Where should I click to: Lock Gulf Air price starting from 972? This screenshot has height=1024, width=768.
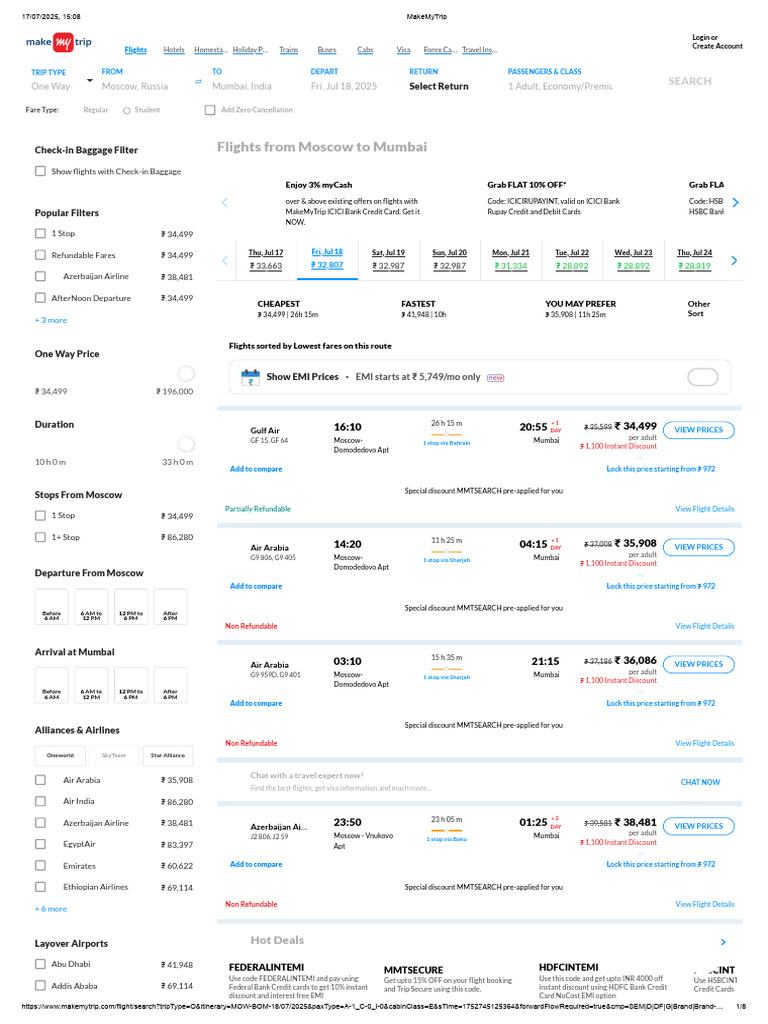pyautogui.click(x=660, y=469)
